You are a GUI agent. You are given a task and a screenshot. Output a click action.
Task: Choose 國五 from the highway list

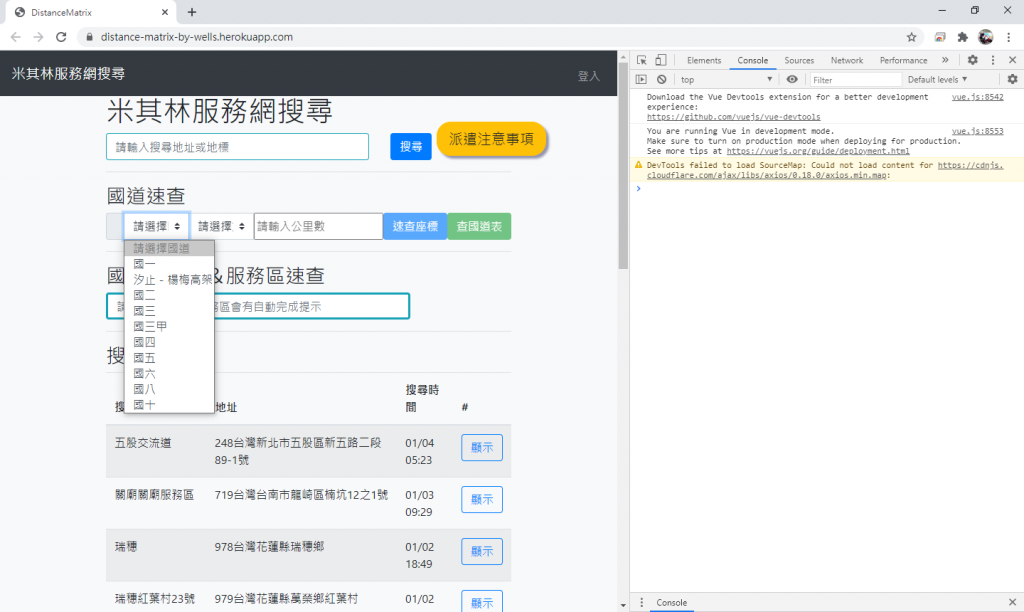coord(169,357)
